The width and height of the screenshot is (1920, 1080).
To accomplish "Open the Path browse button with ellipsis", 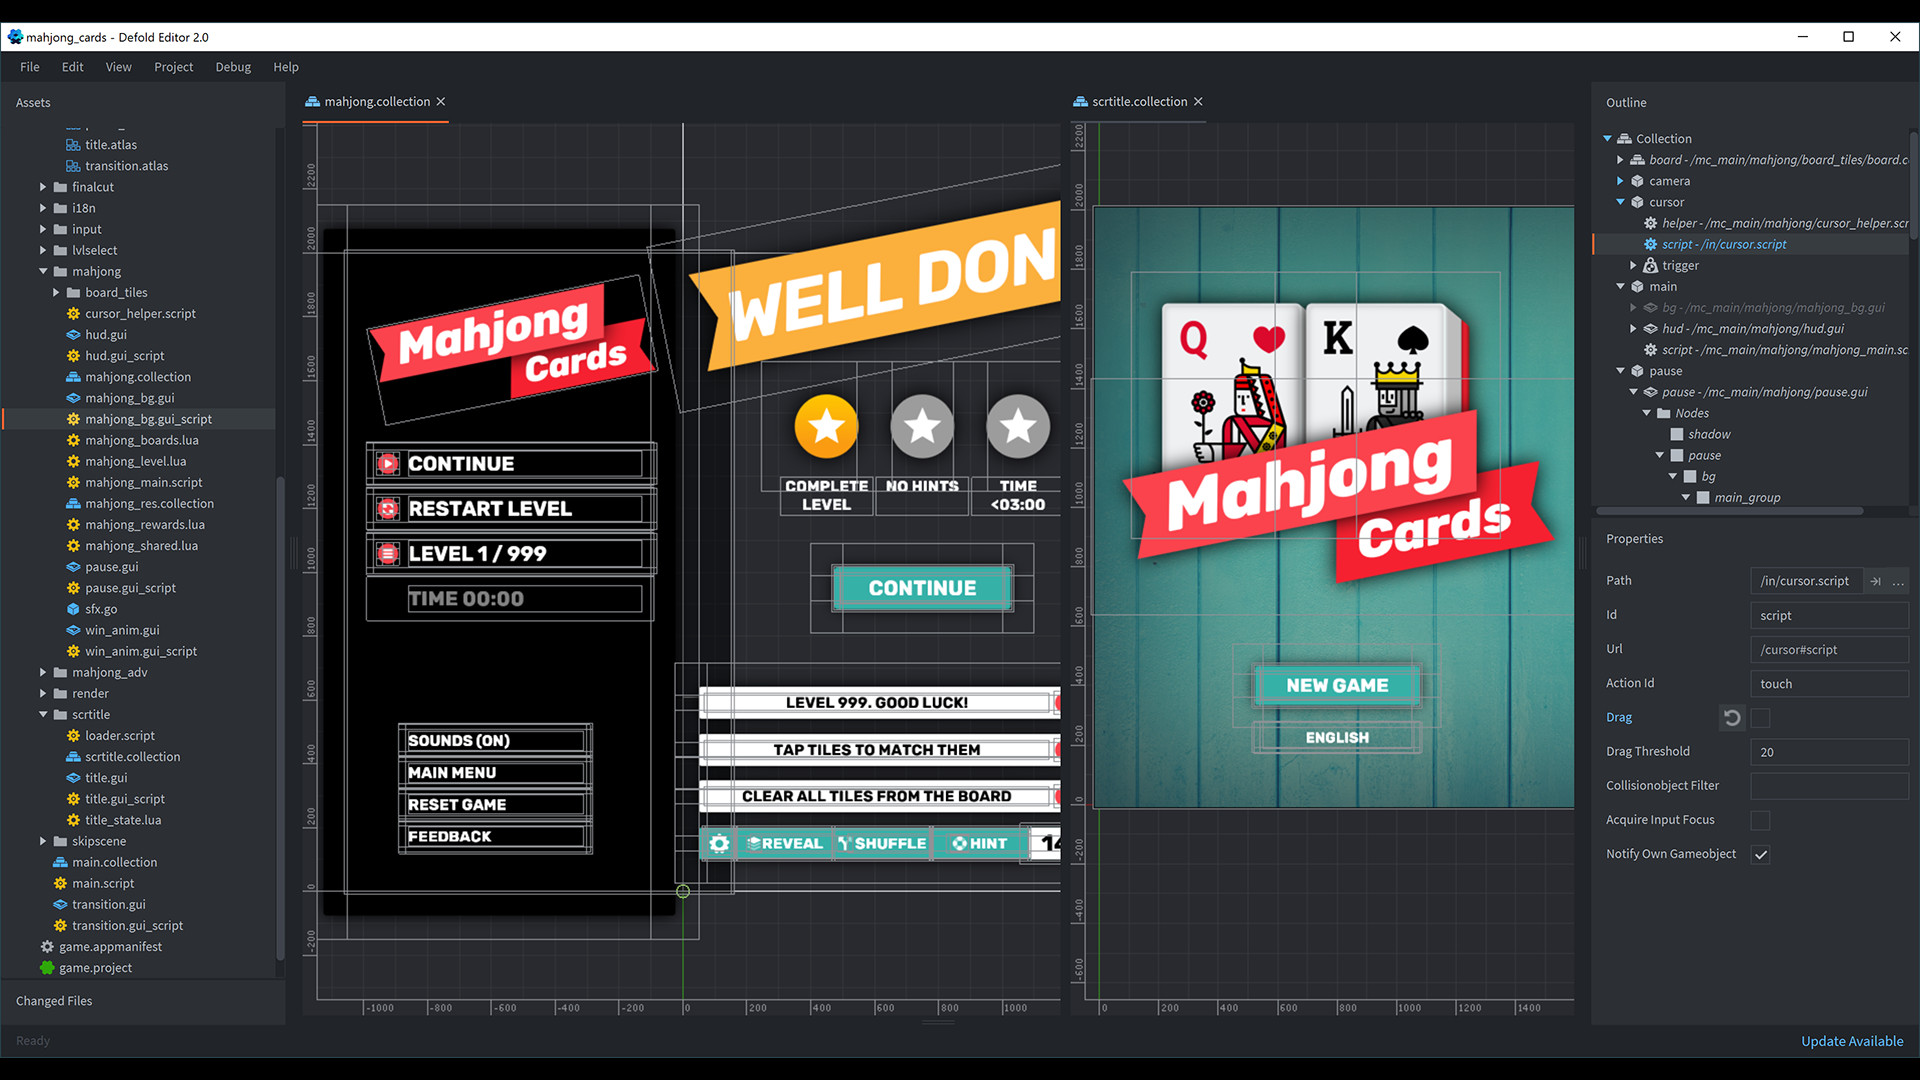I will (x=1898, y=581).
